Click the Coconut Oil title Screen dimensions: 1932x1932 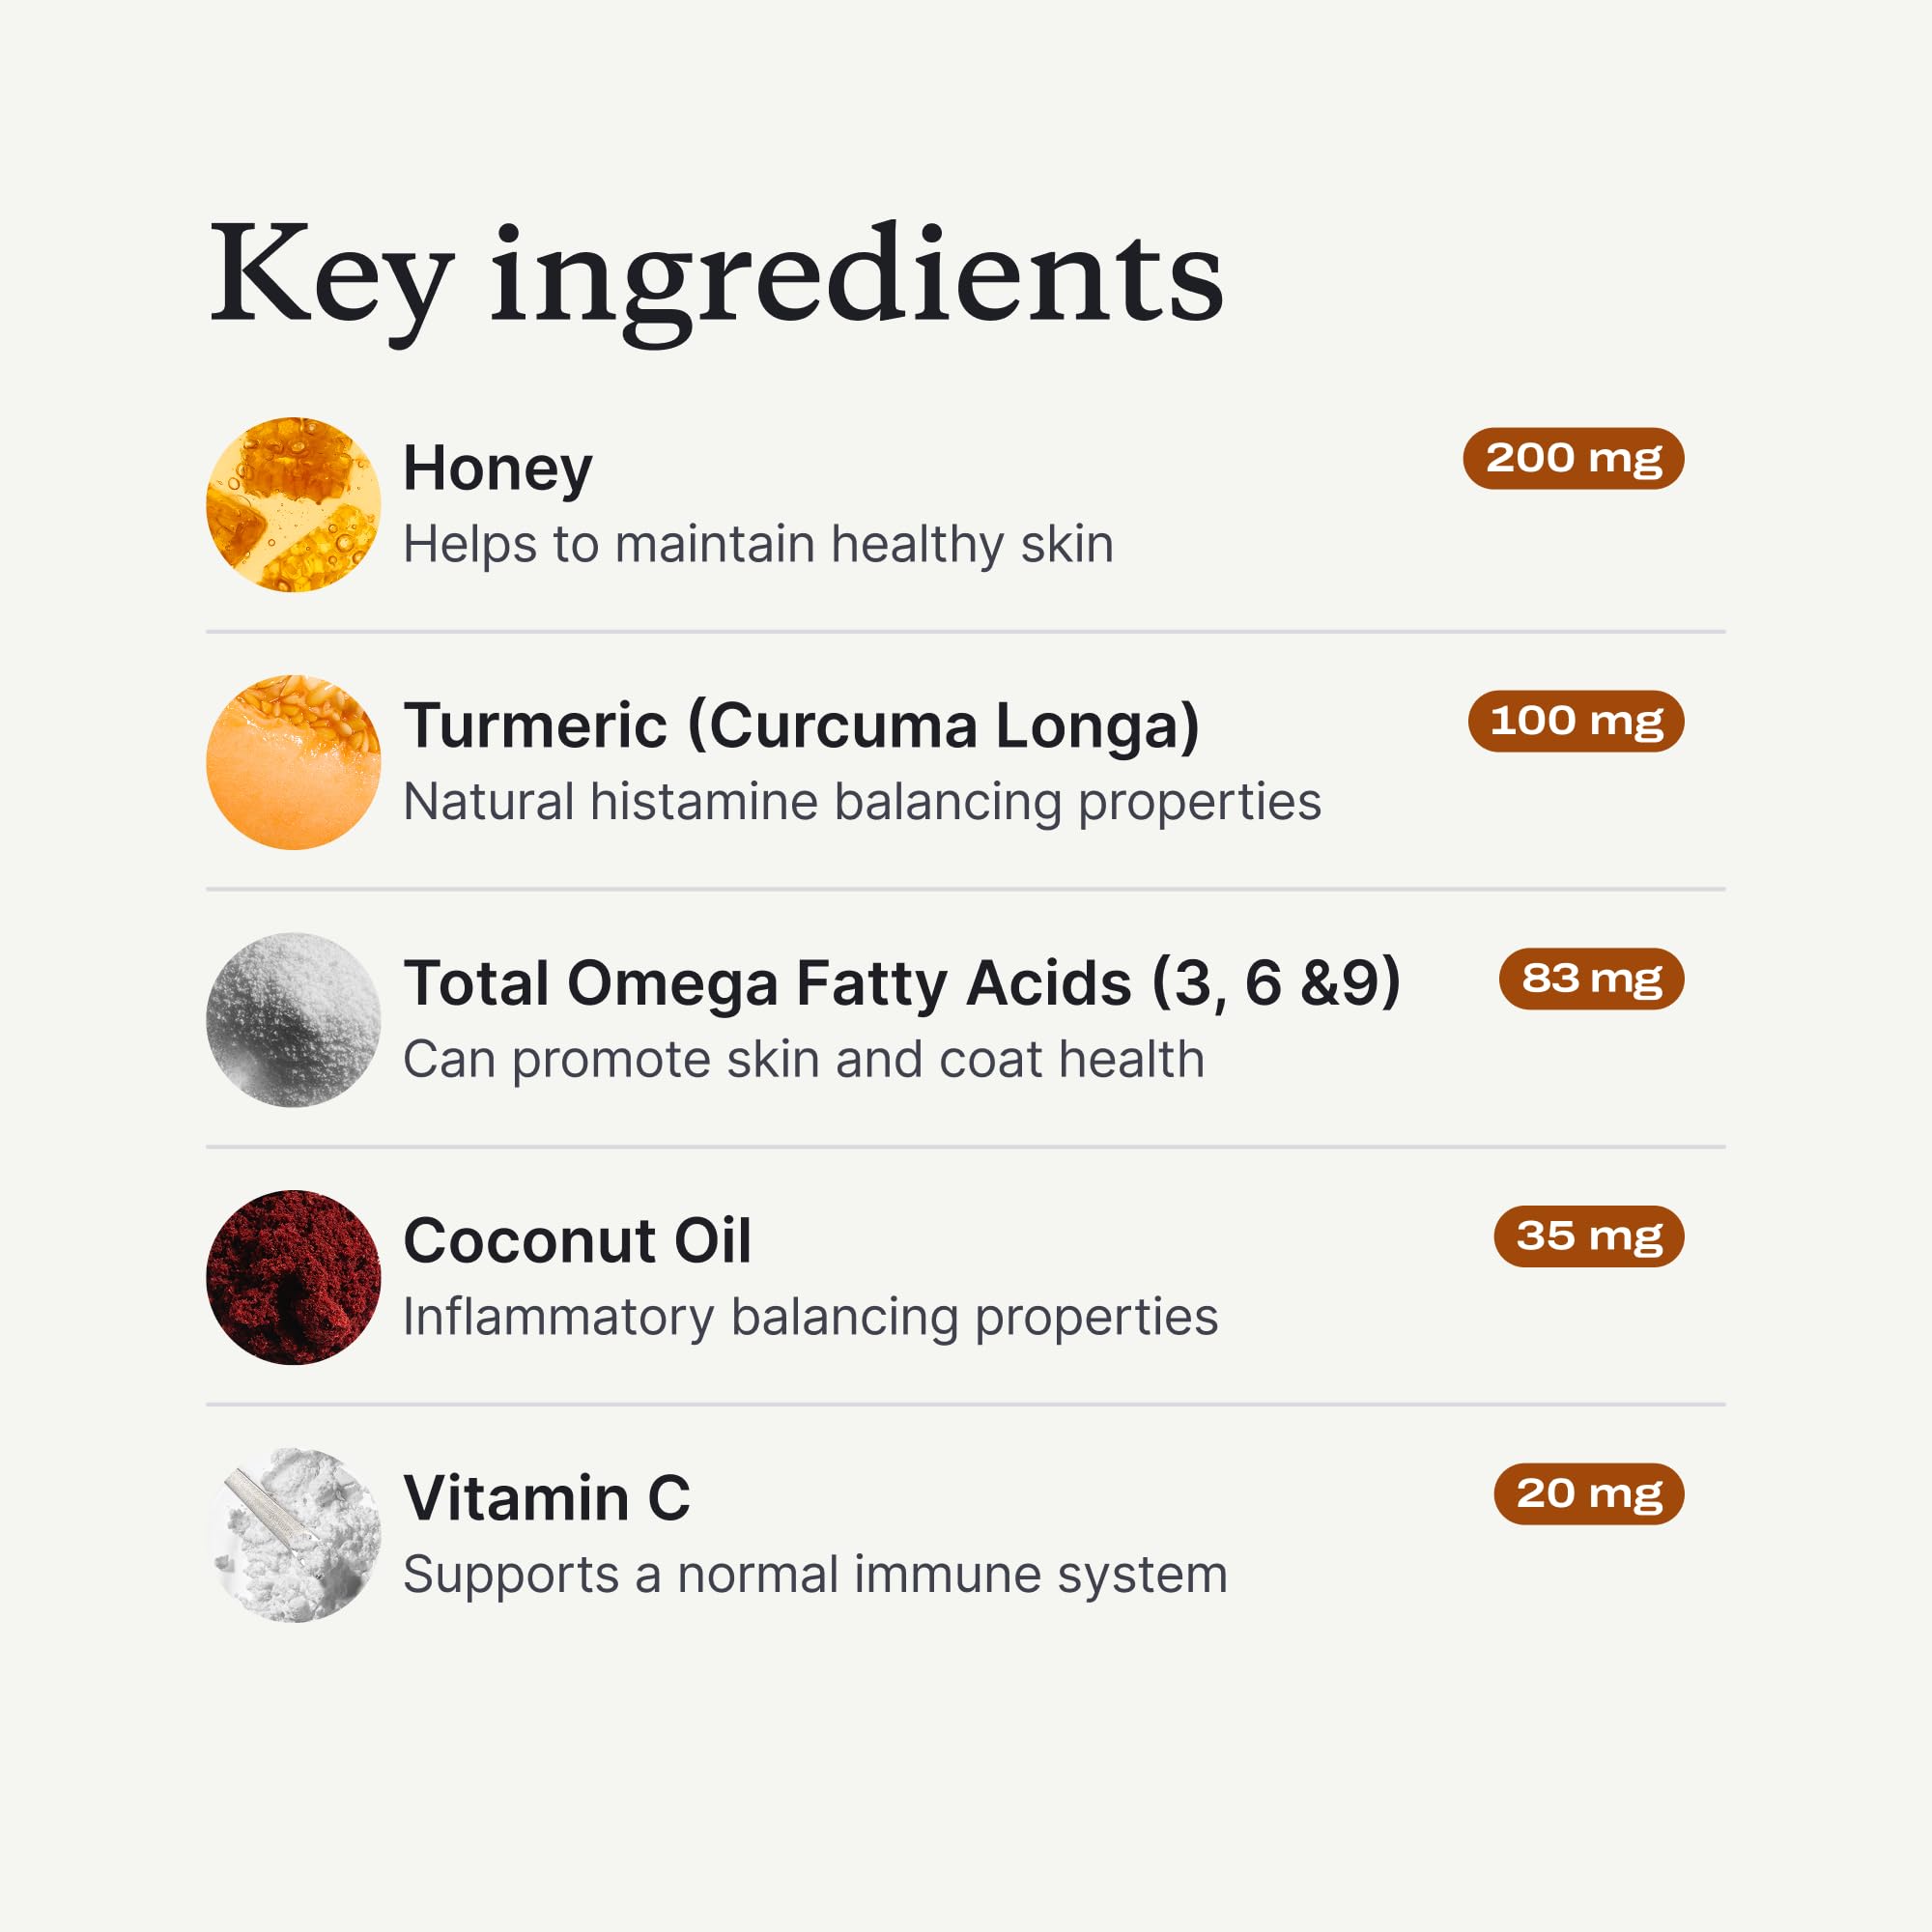point(577,1241)
